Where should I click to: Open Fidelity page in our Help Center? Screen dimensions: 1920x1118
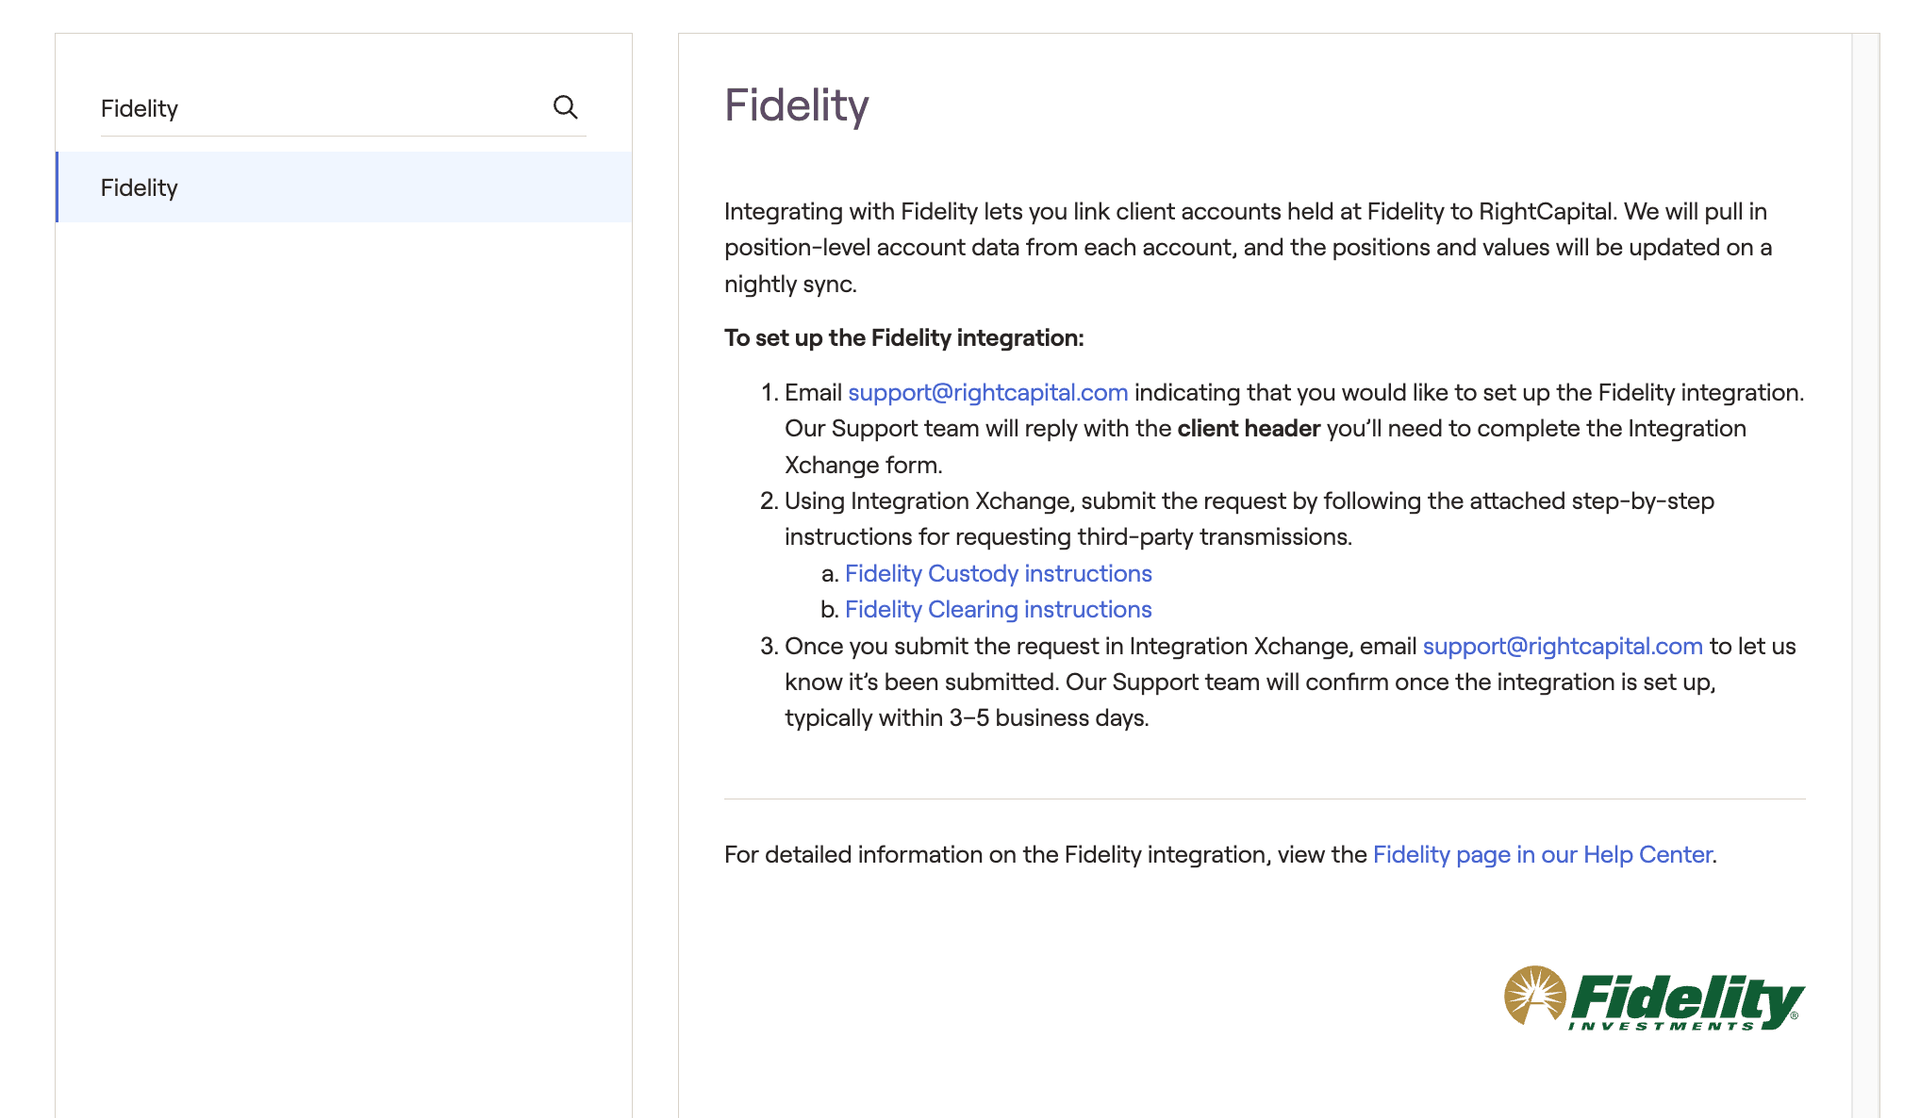point(1543,854)
